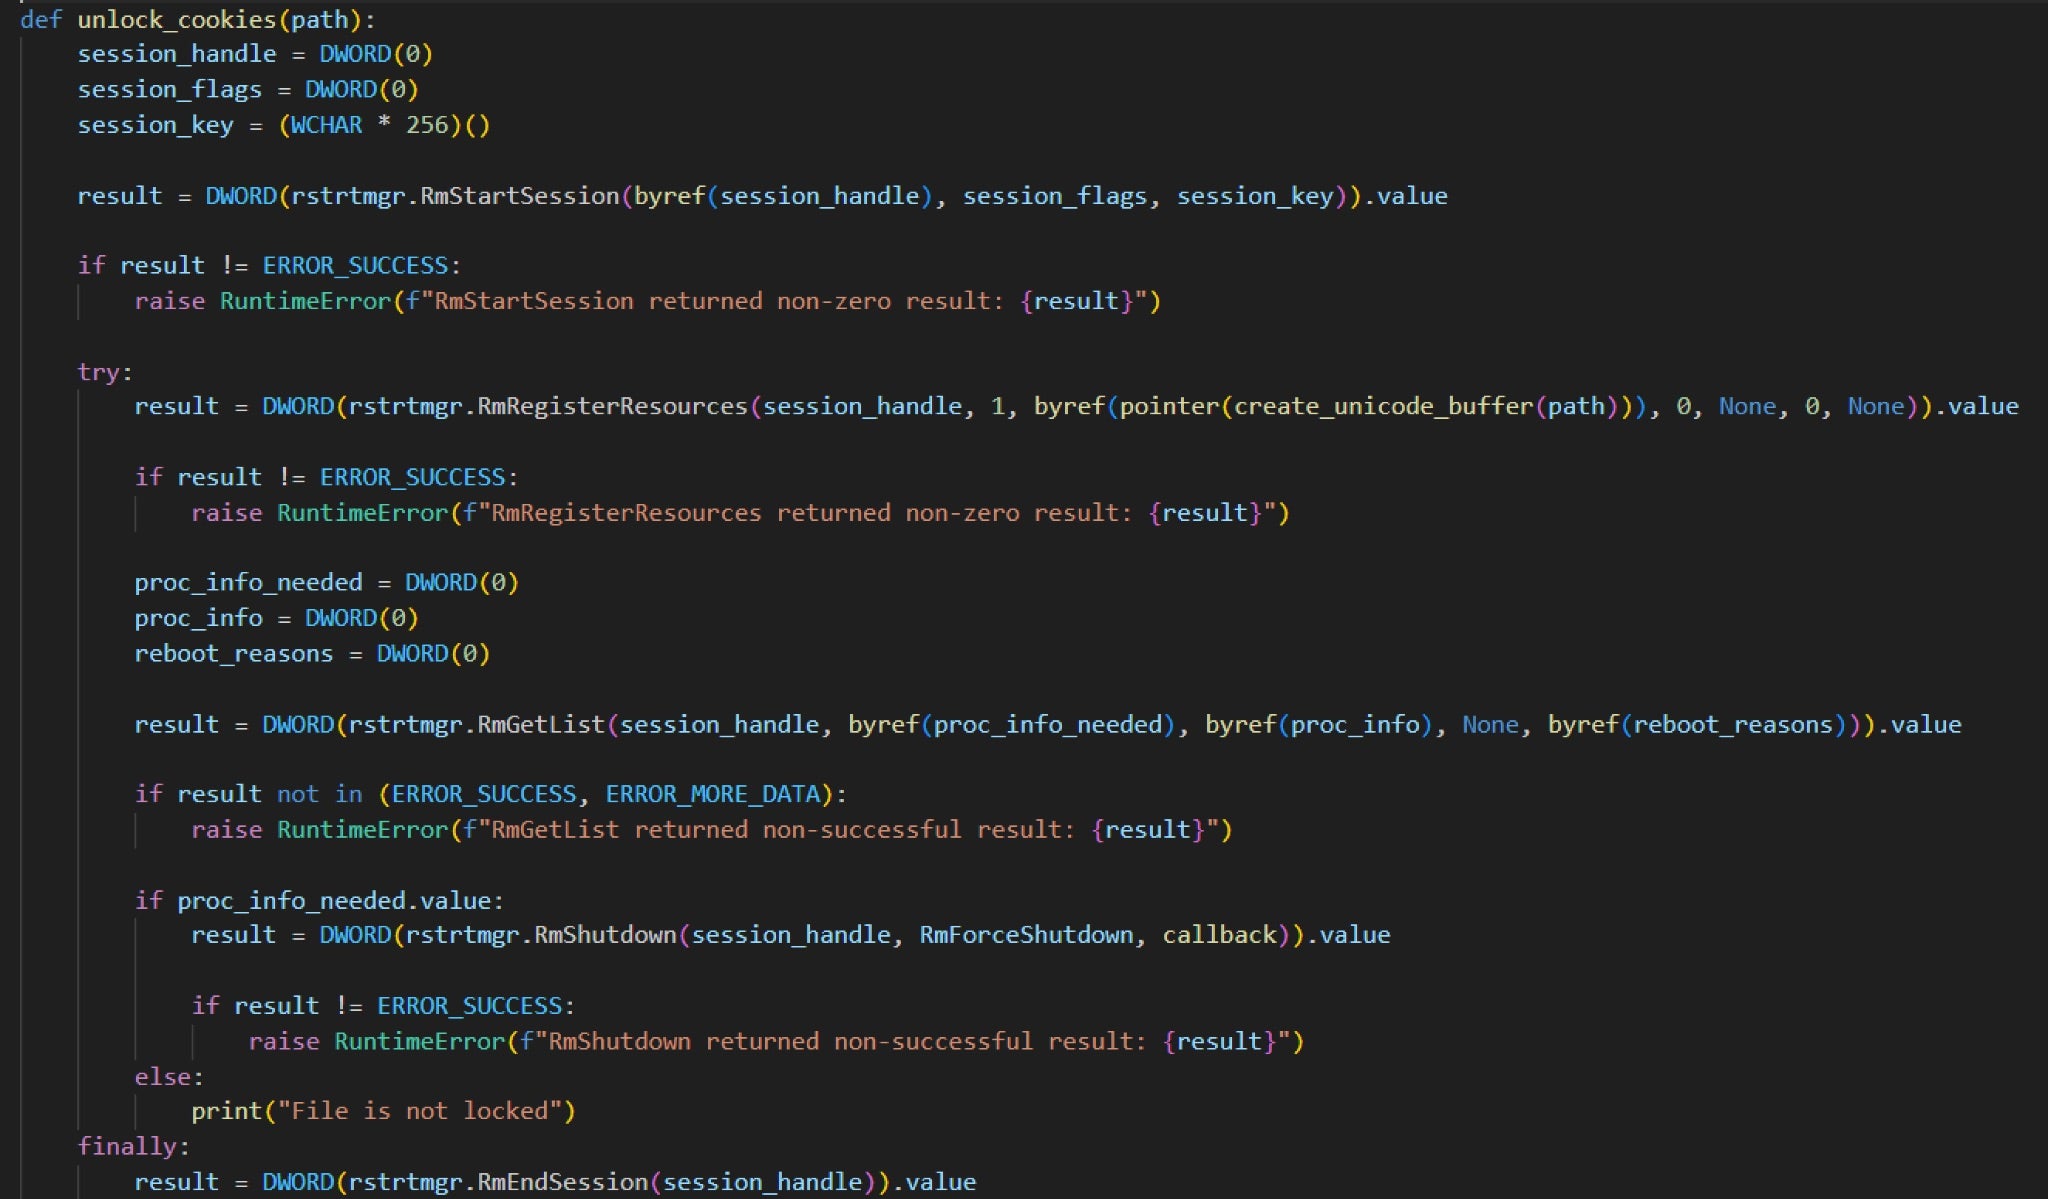Click the finally keyword
The width and height of the screenshot is (2048, 1199).
[126, 1147]
